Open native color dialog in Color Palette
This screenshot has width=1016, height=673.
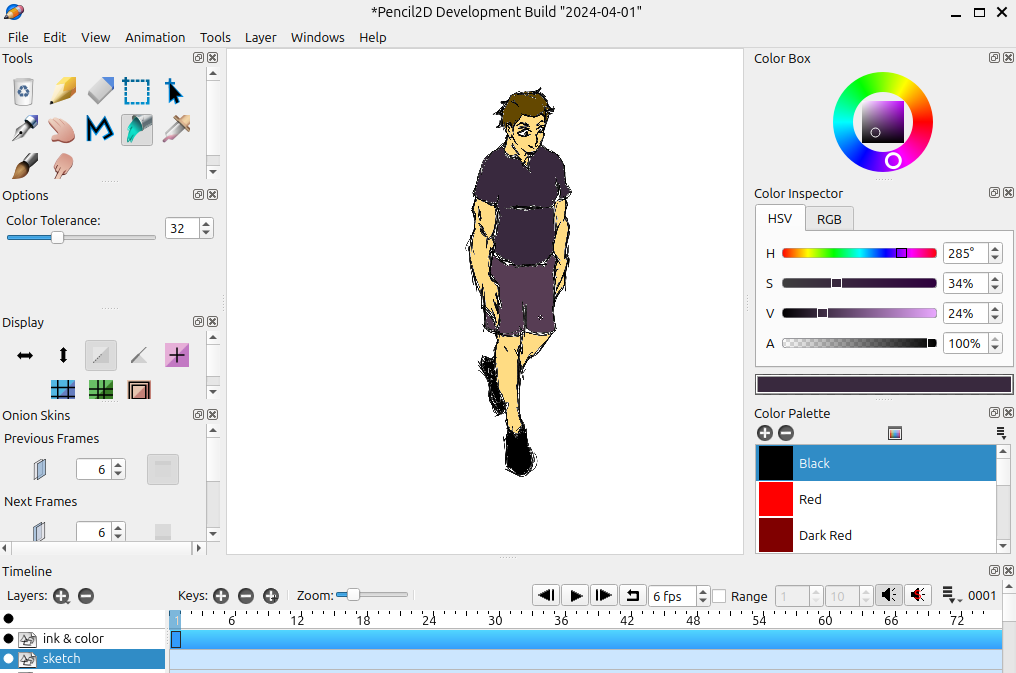pyautogui.click(x=895, y=433)
